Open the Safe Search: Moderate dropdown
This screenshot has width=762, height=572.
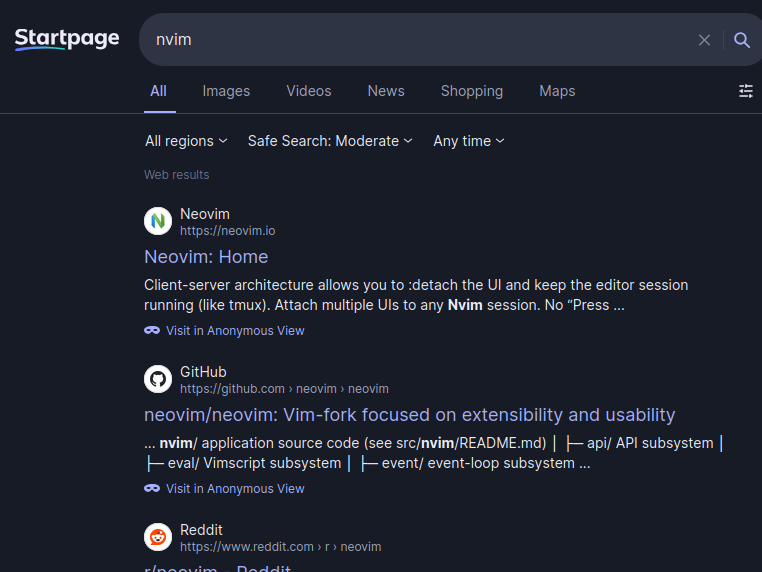point(330,141)
